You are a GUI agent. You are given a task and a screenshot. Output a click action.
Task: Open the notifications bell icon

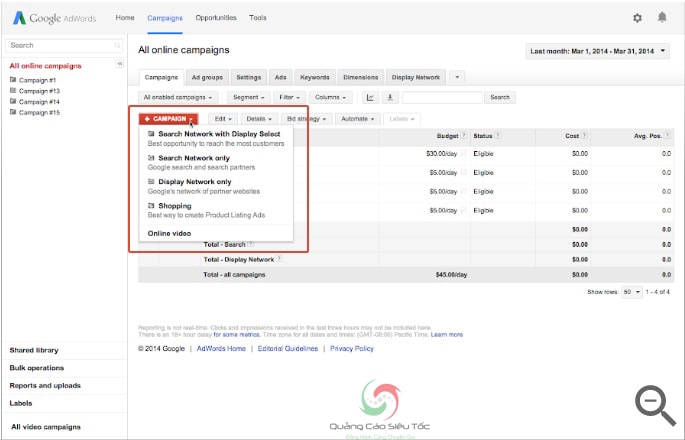[x=662, y=17]
